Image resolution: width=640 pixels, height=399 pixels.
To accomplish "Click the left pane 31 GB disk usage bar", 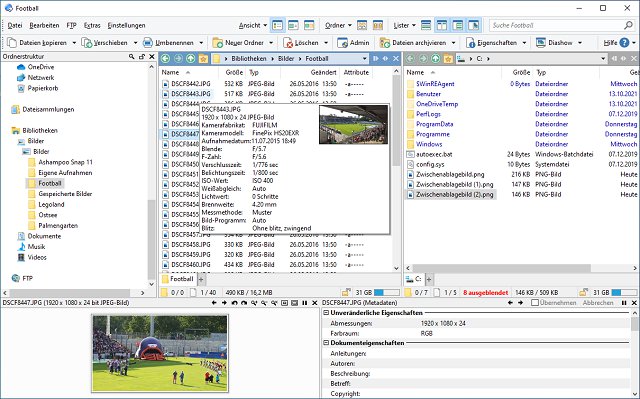I will pyautogui.click(x=387, y=293).
